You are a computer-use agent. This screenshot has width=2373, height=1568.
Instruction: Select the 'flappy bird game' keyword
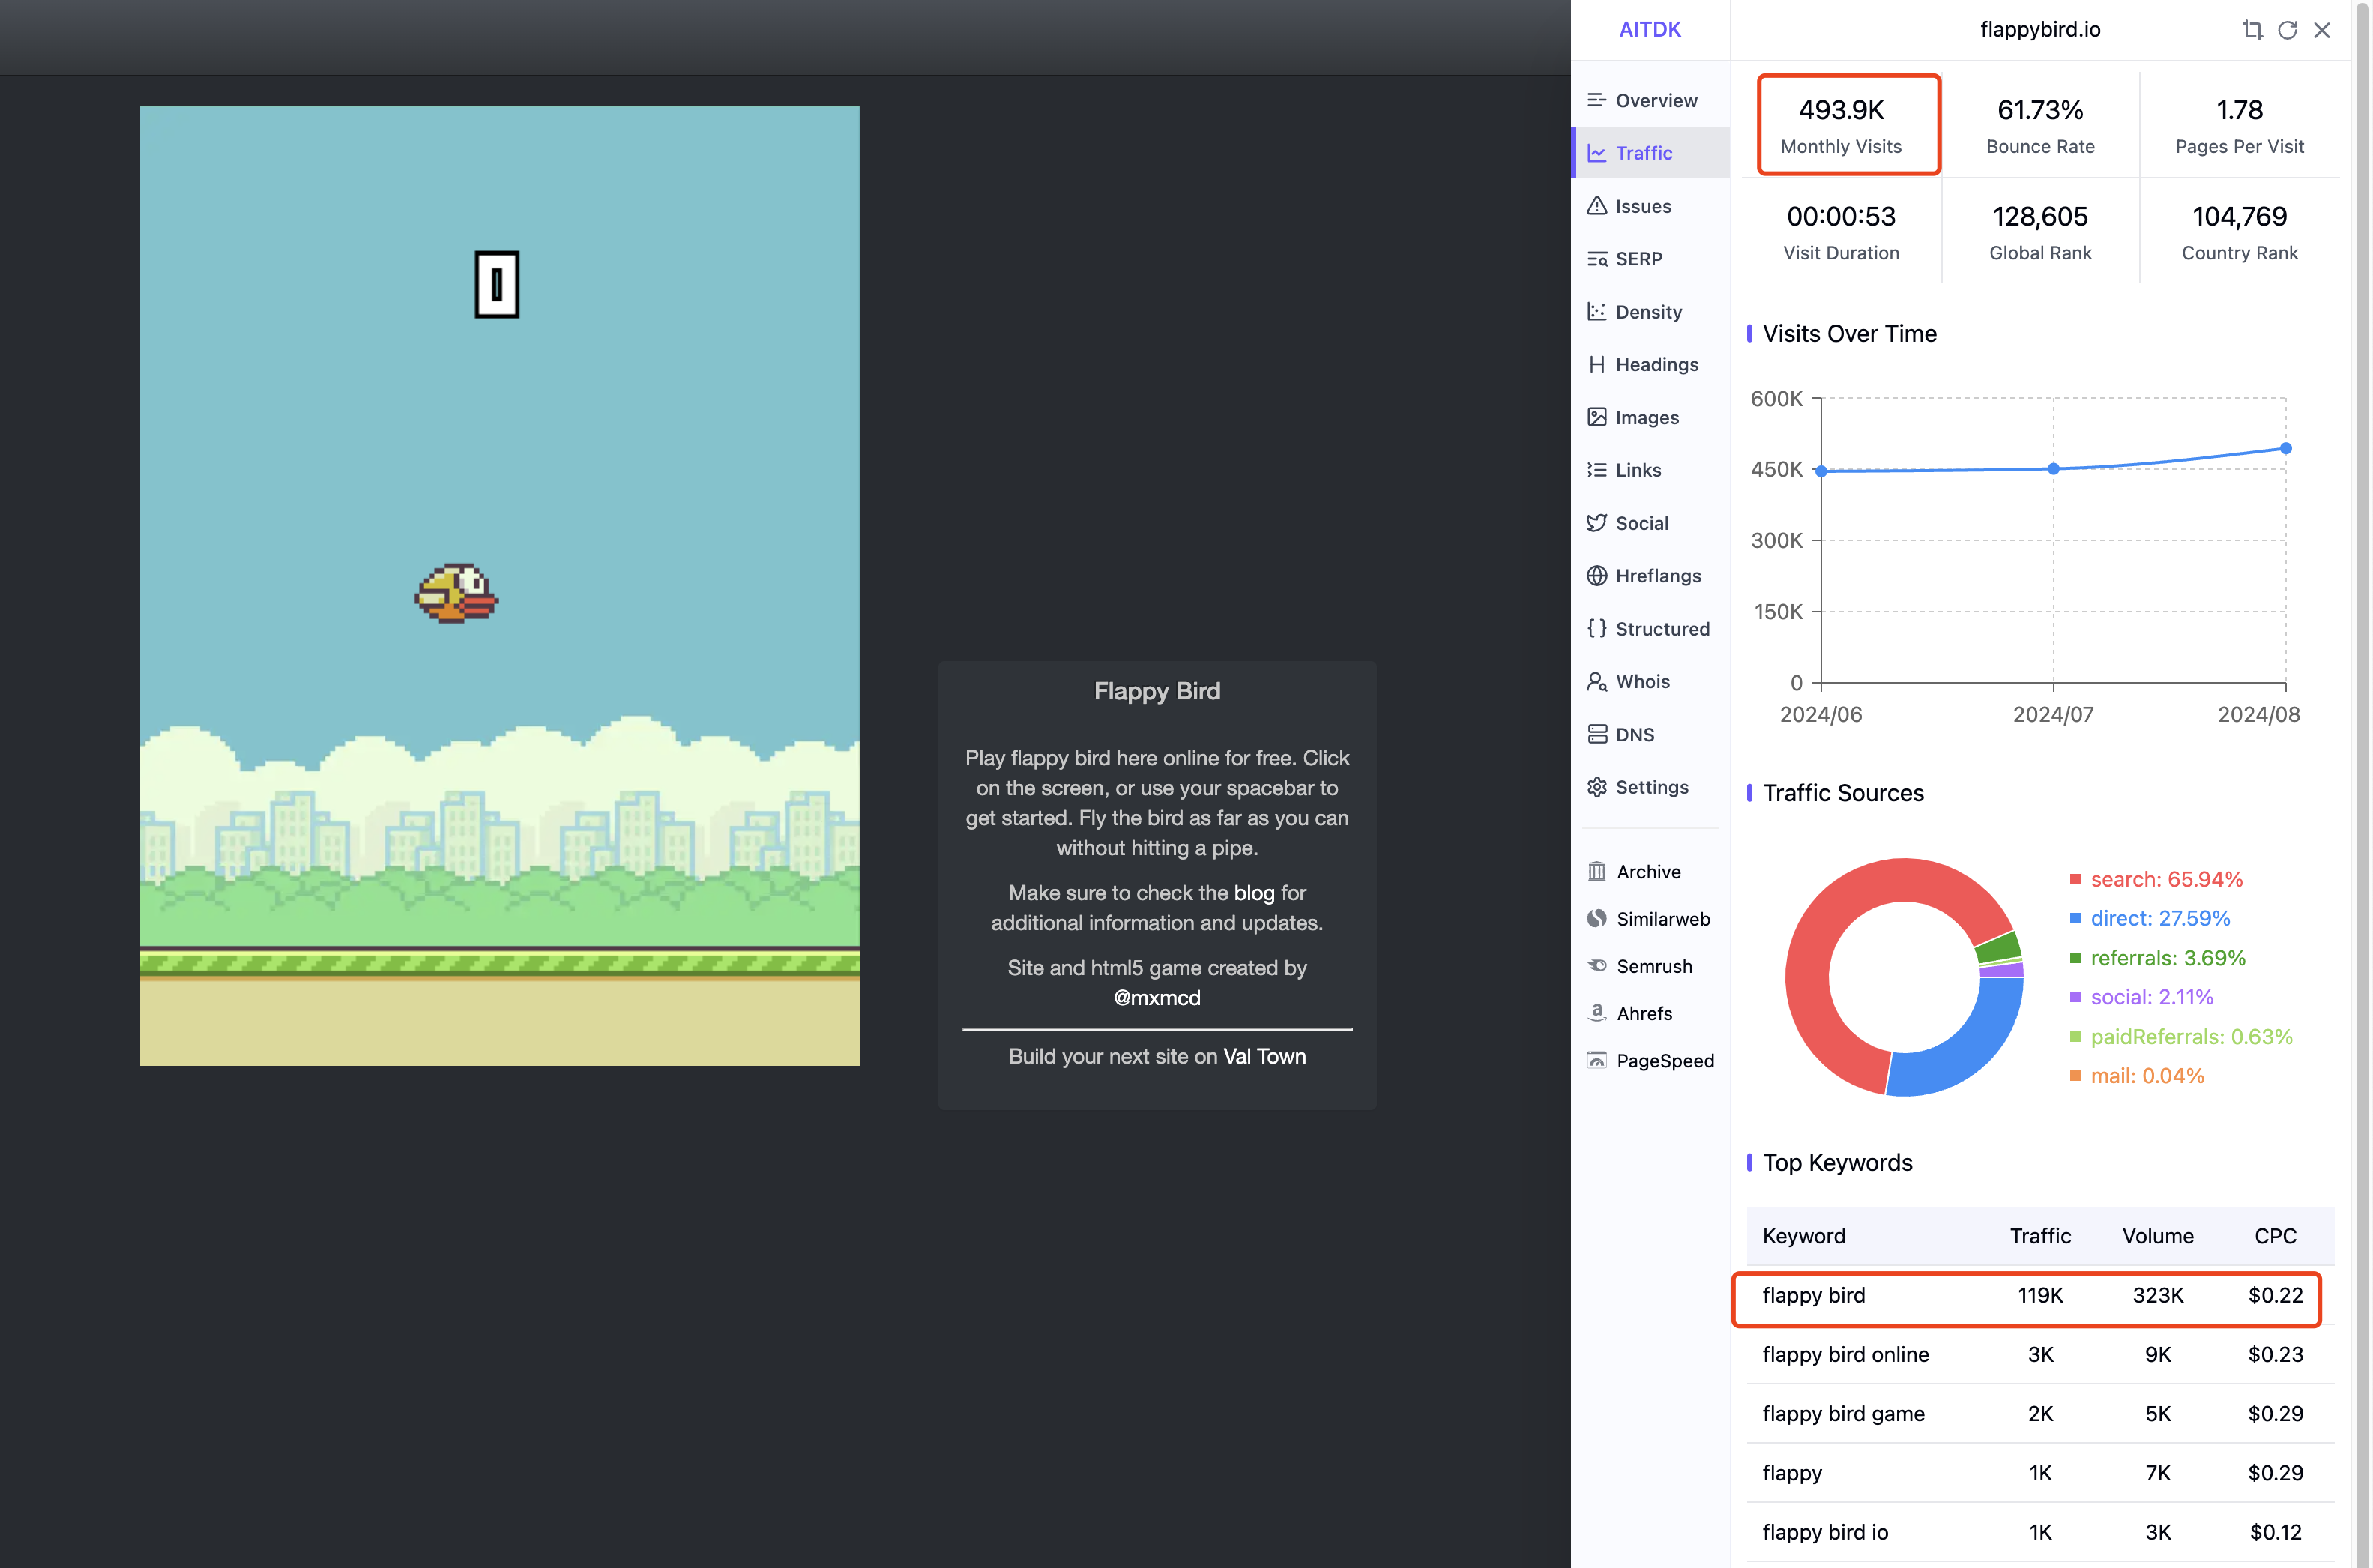coord(1843,1414)
